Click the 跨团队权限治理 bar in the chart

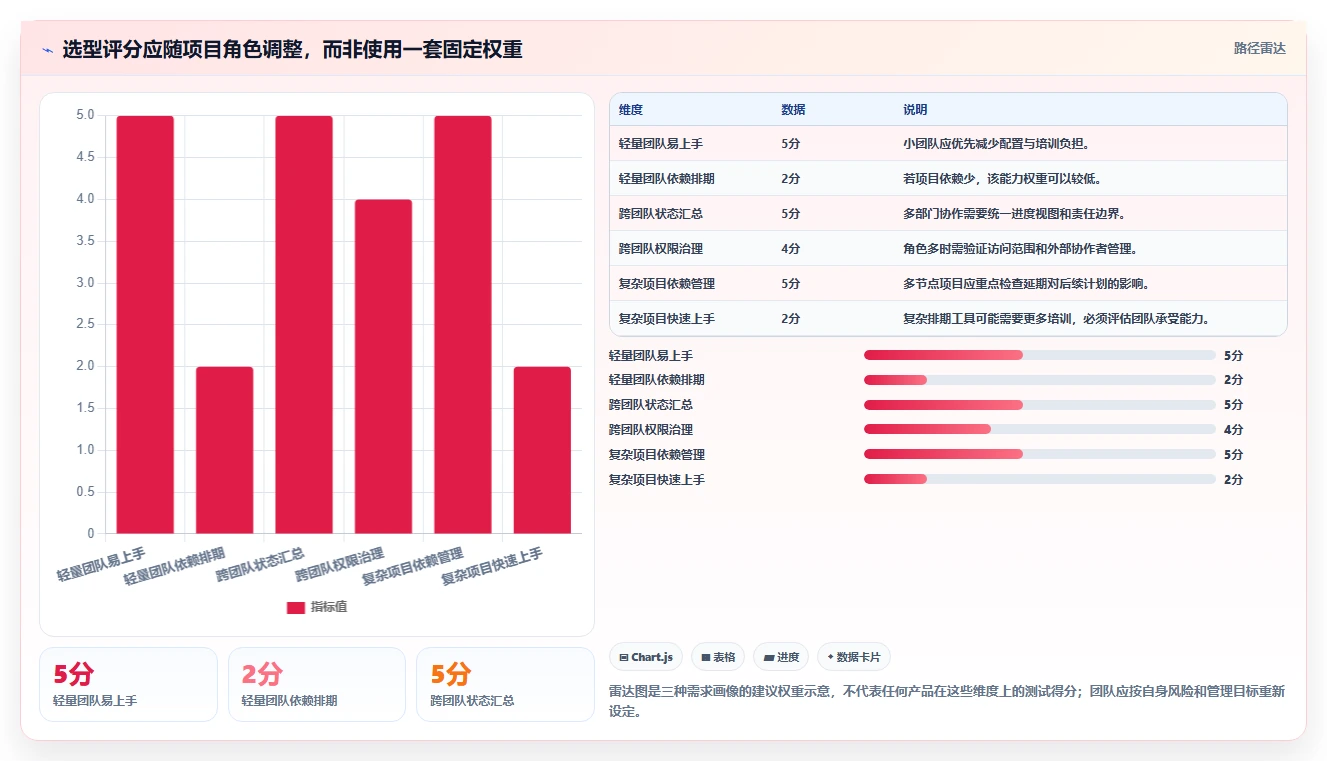(383, 366)
